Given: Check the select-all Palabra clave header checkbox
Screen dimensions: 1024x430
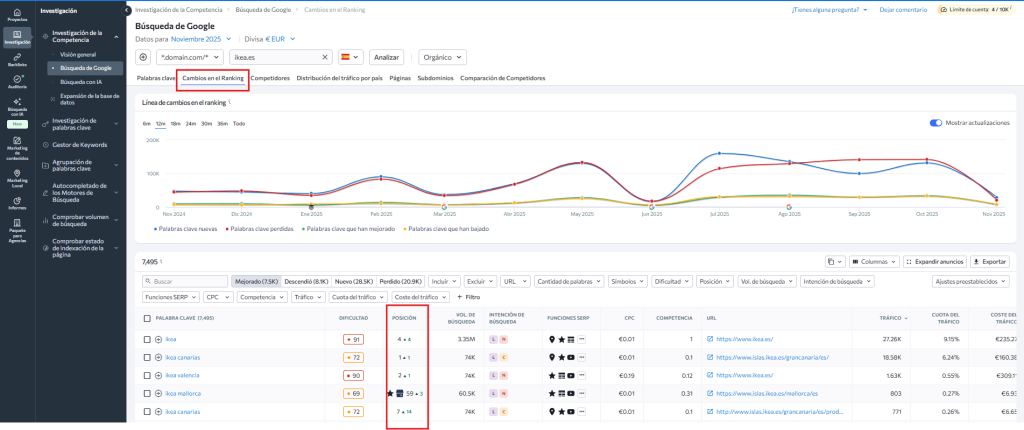Looking at the screenshot, I should pyautogui.click(x=147, y=318).
